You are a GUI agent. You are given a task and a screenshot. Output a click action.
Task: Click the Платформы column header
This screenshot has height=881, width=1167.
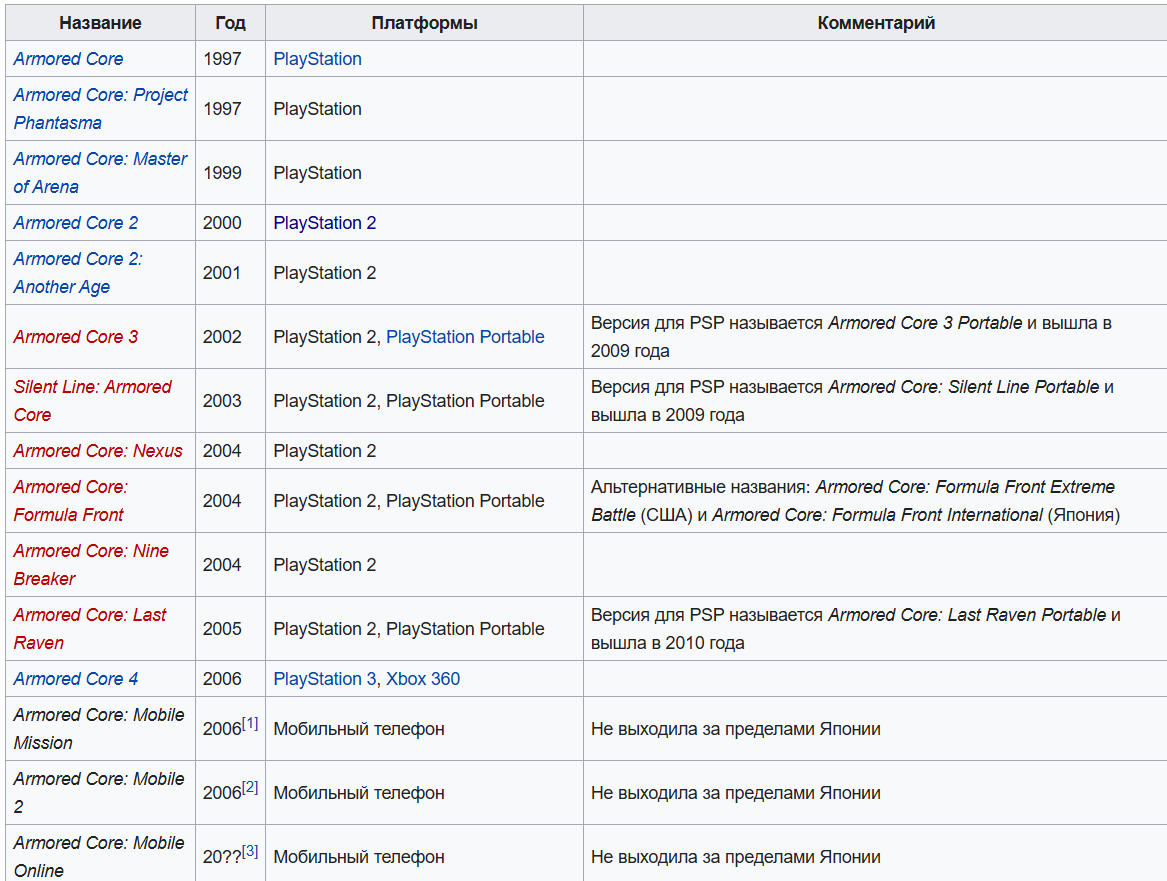pyautogui.click(x=424, y=23)
